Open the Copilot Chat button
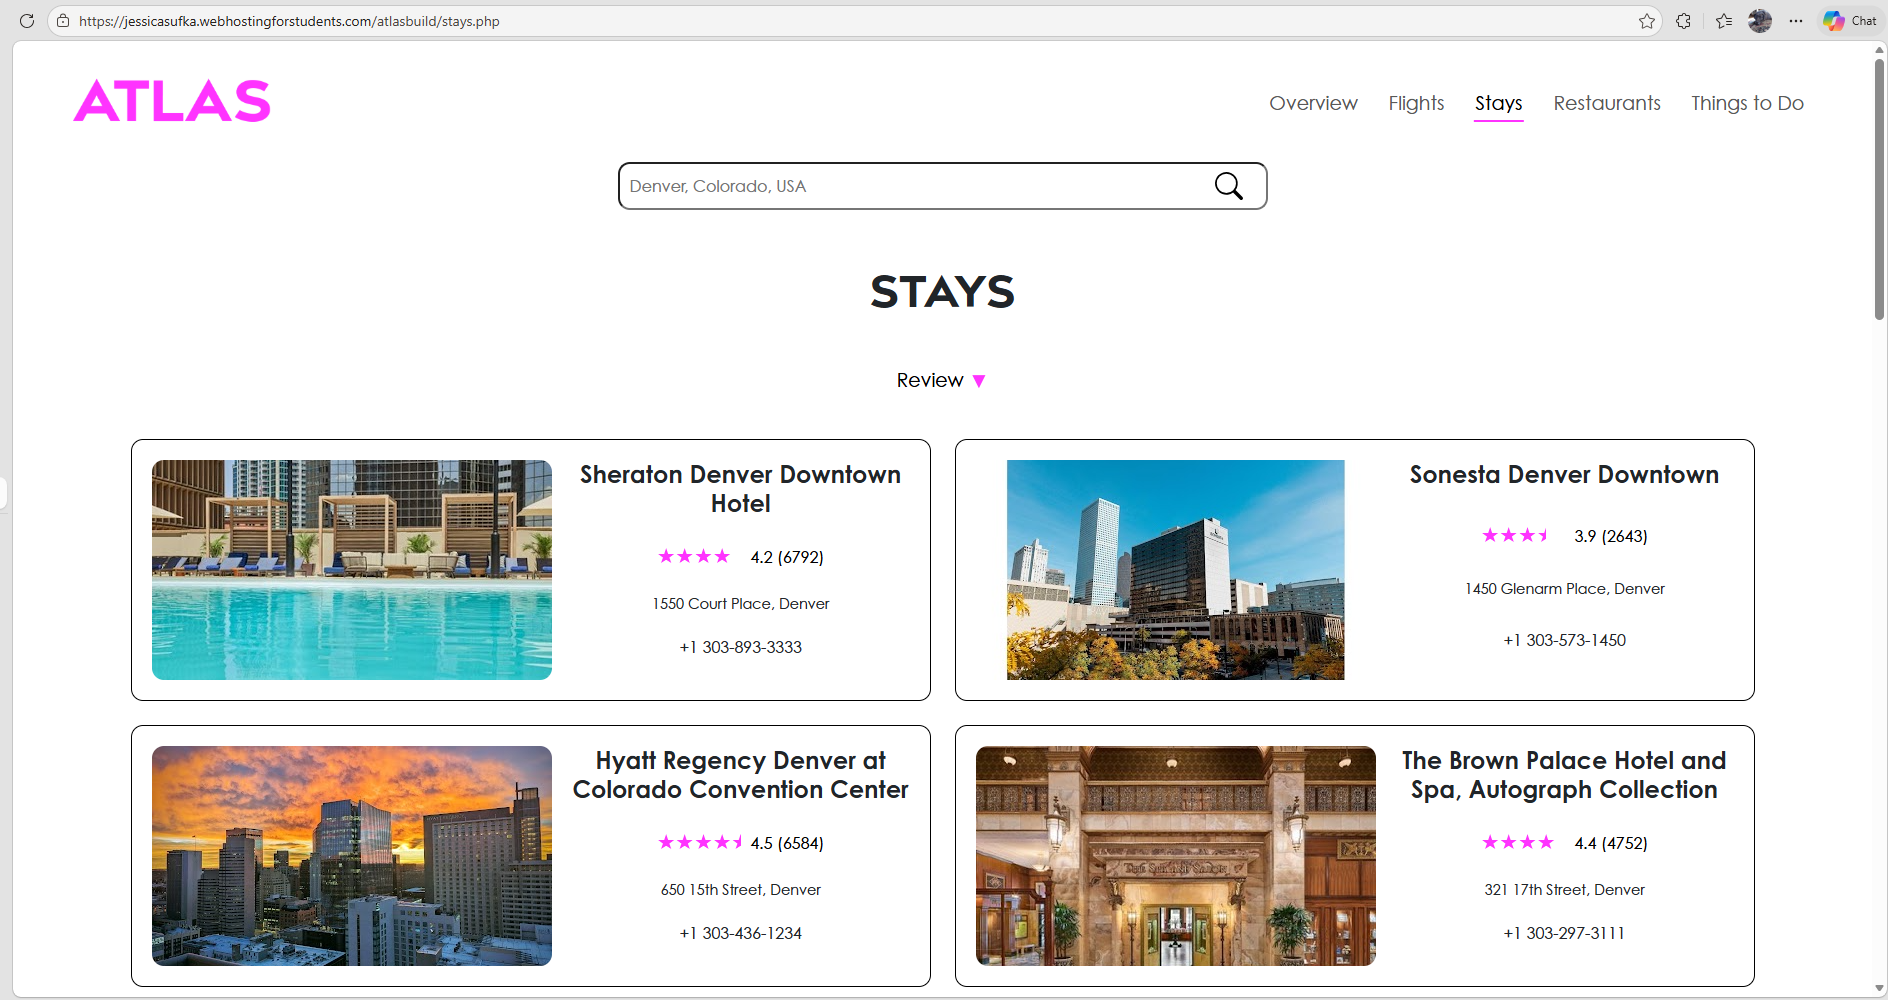 click(1850, 21)
